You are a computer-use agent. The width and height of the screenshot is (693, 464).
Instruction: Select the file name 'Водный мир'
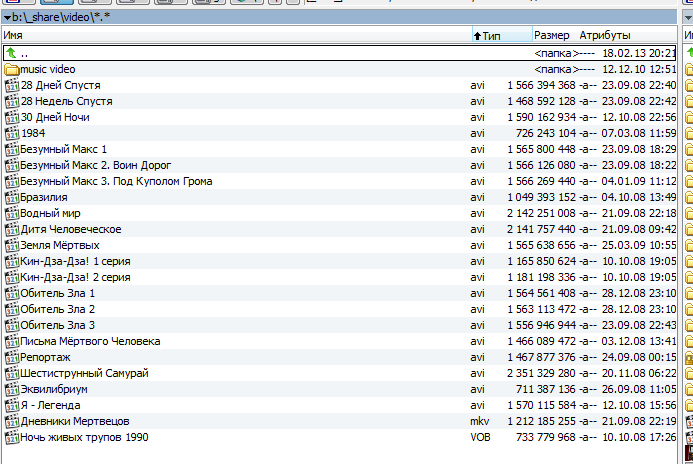[50, 213]
